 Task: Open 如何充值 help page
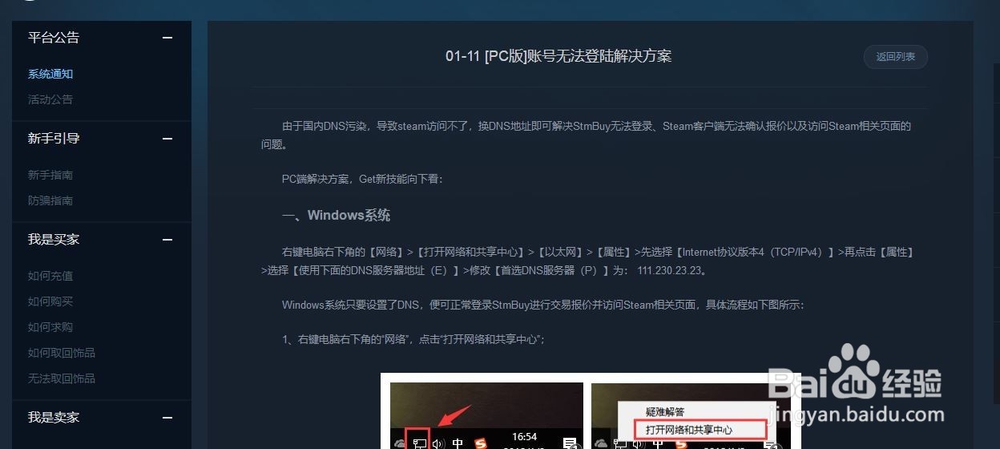(x=50, y=276)
